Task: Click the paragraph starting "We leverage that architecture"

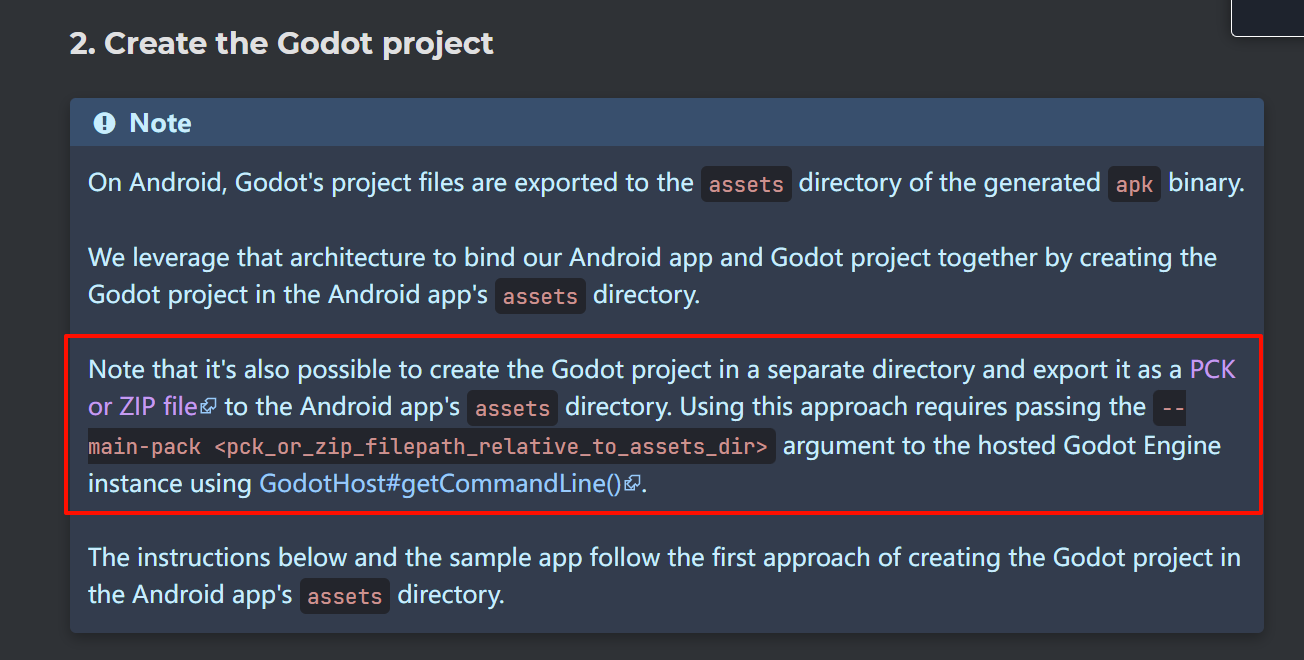Action: tap(652, 277)
